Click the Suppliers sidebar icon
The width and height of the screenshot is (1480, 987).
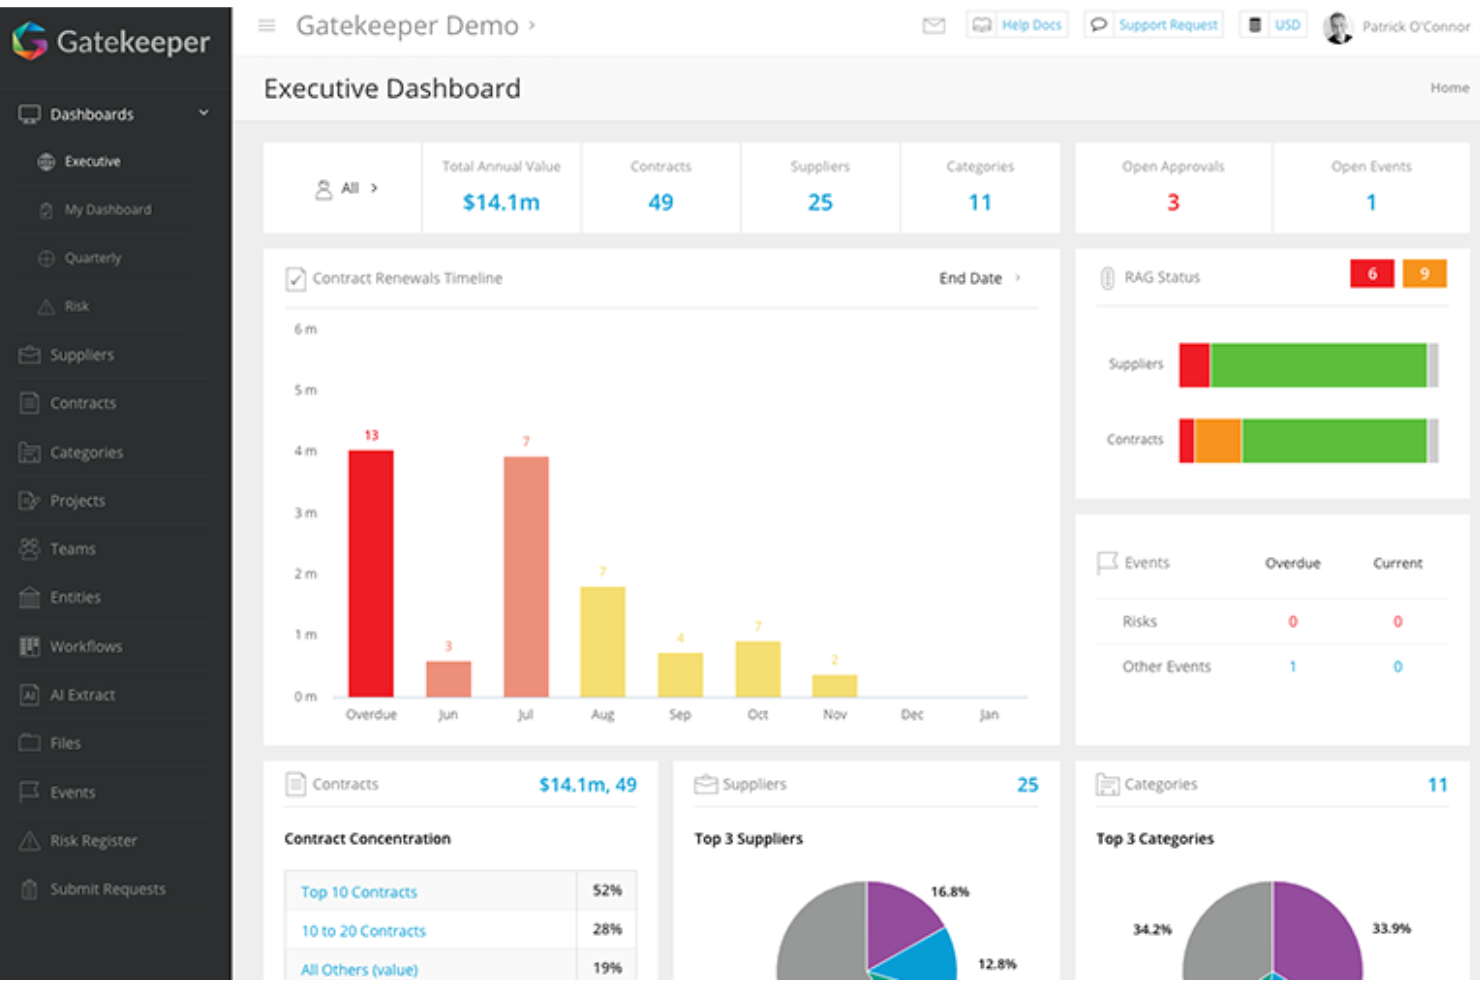30,355
